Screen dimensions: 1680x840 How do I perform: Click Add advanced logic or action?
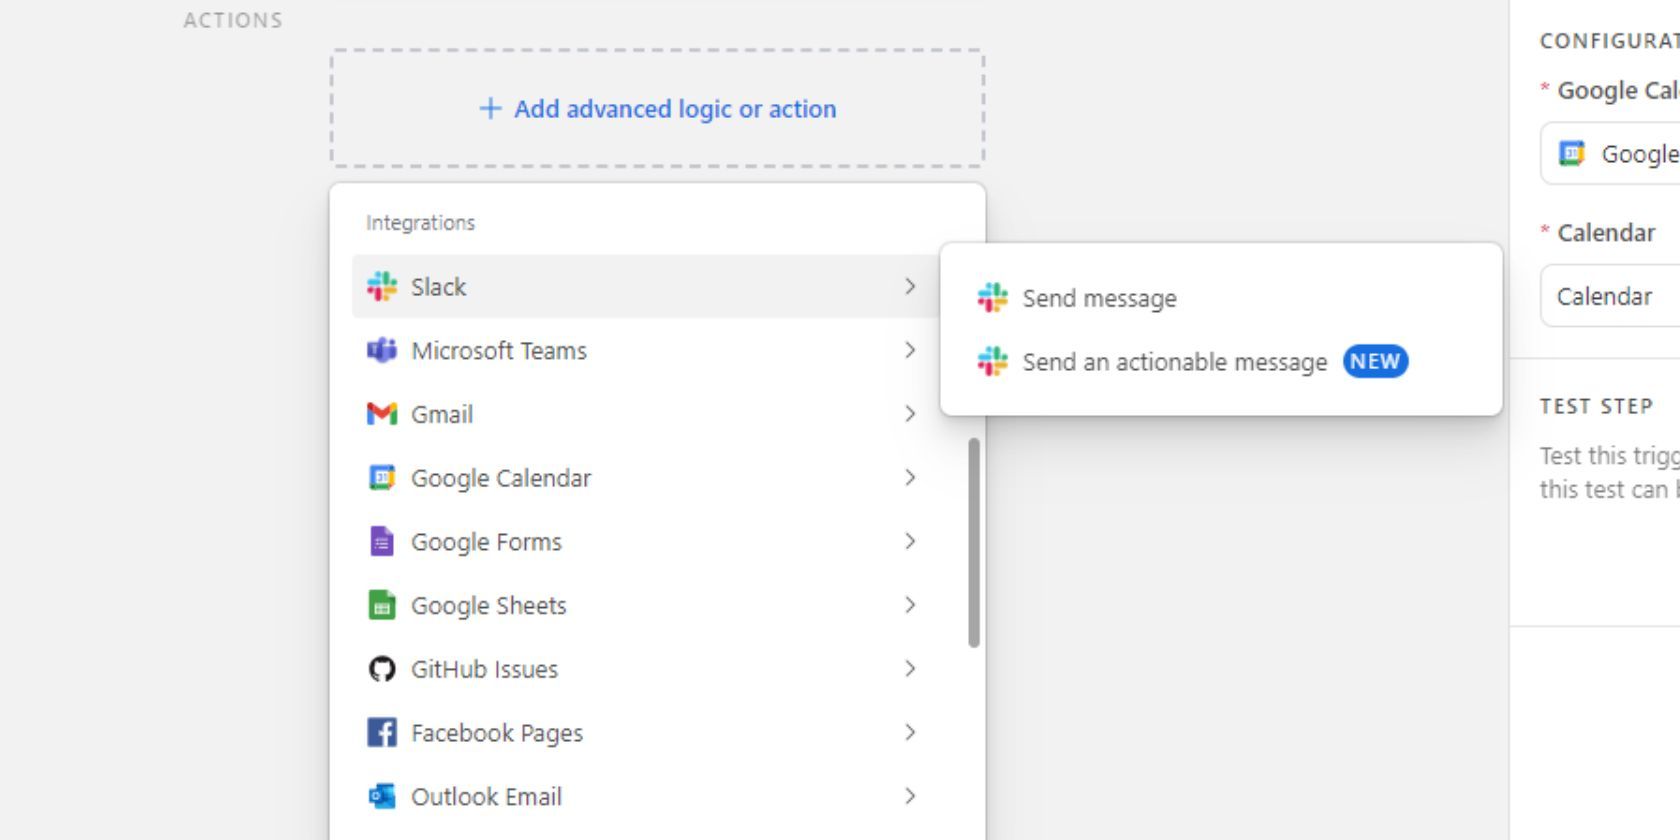(x=658, y=109)
